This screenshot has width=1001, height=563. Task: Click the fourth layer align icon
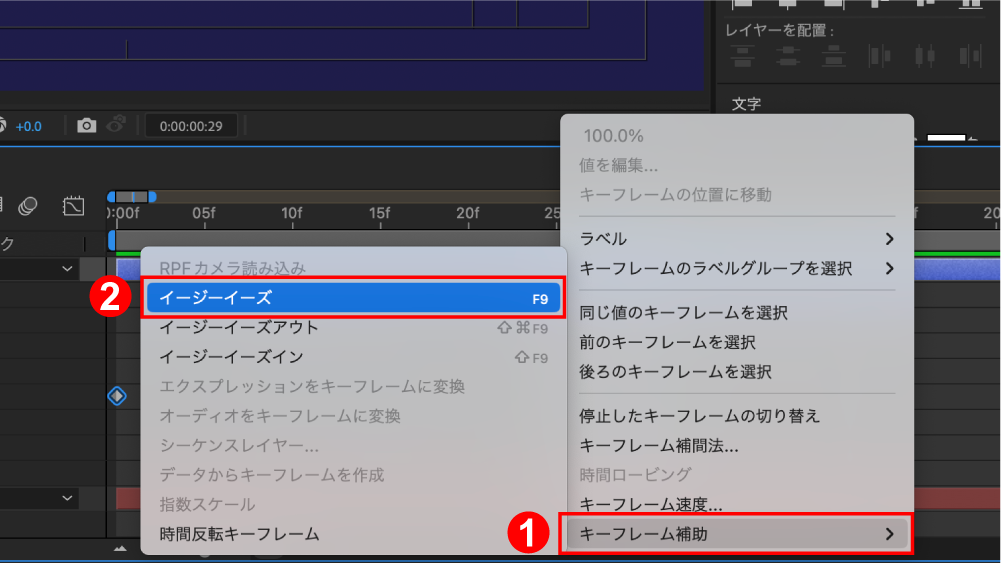(x=880, y=56)
